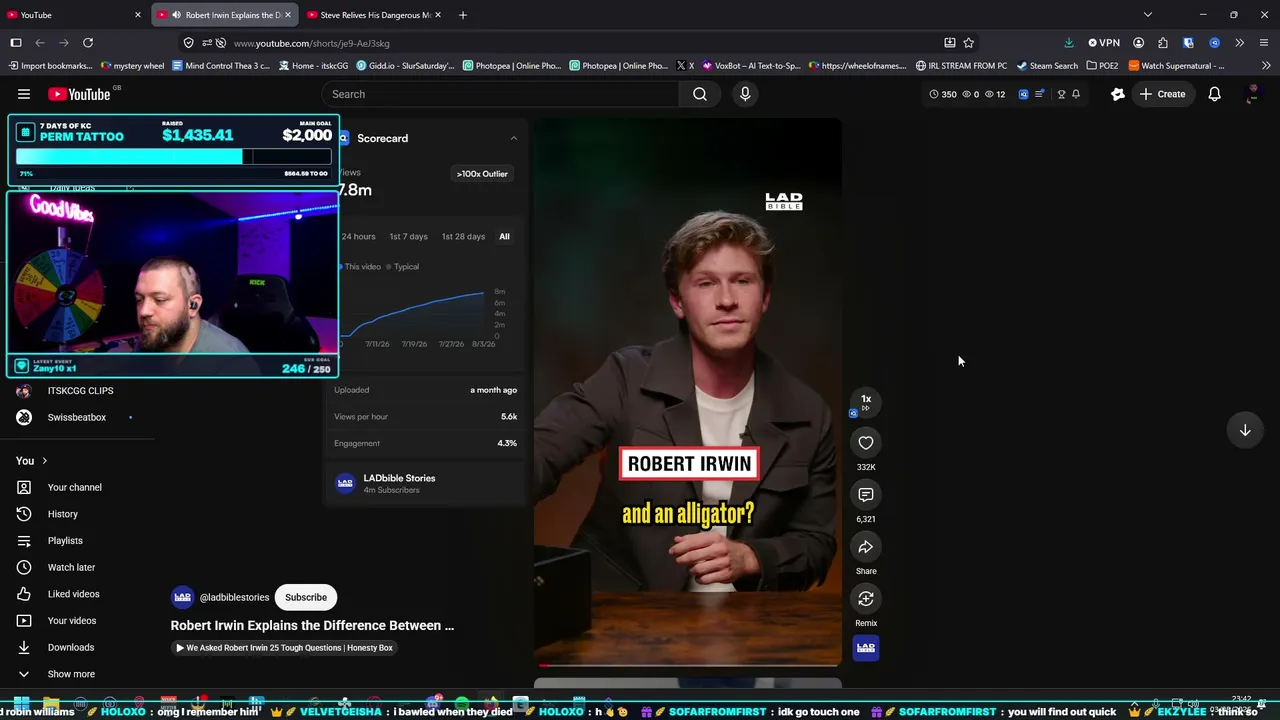Open YouTube notifications bell

[x=1214, y=94]
